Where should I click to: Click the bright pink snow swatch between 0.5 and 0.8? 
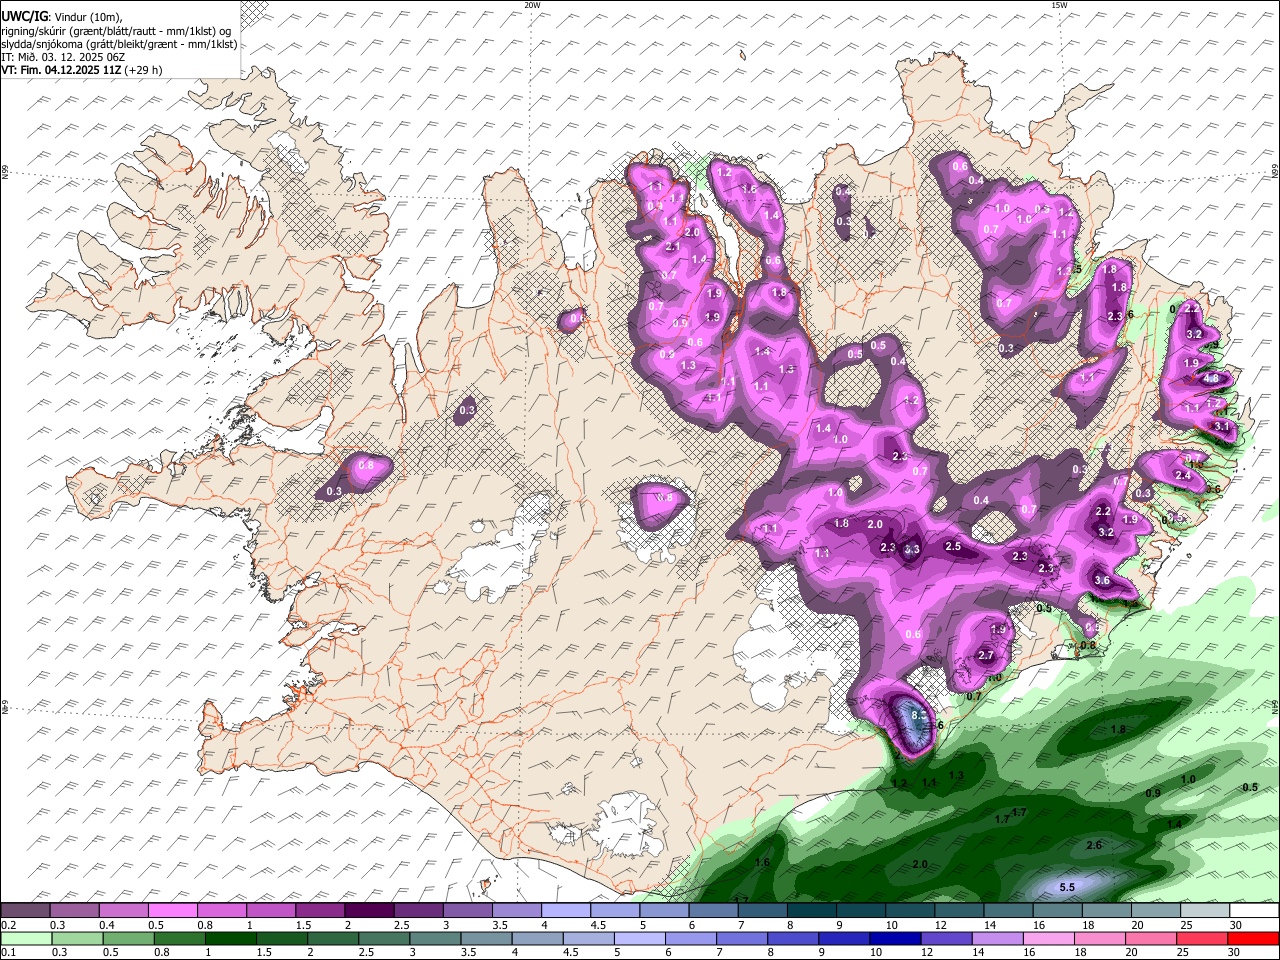click(172, 911)
